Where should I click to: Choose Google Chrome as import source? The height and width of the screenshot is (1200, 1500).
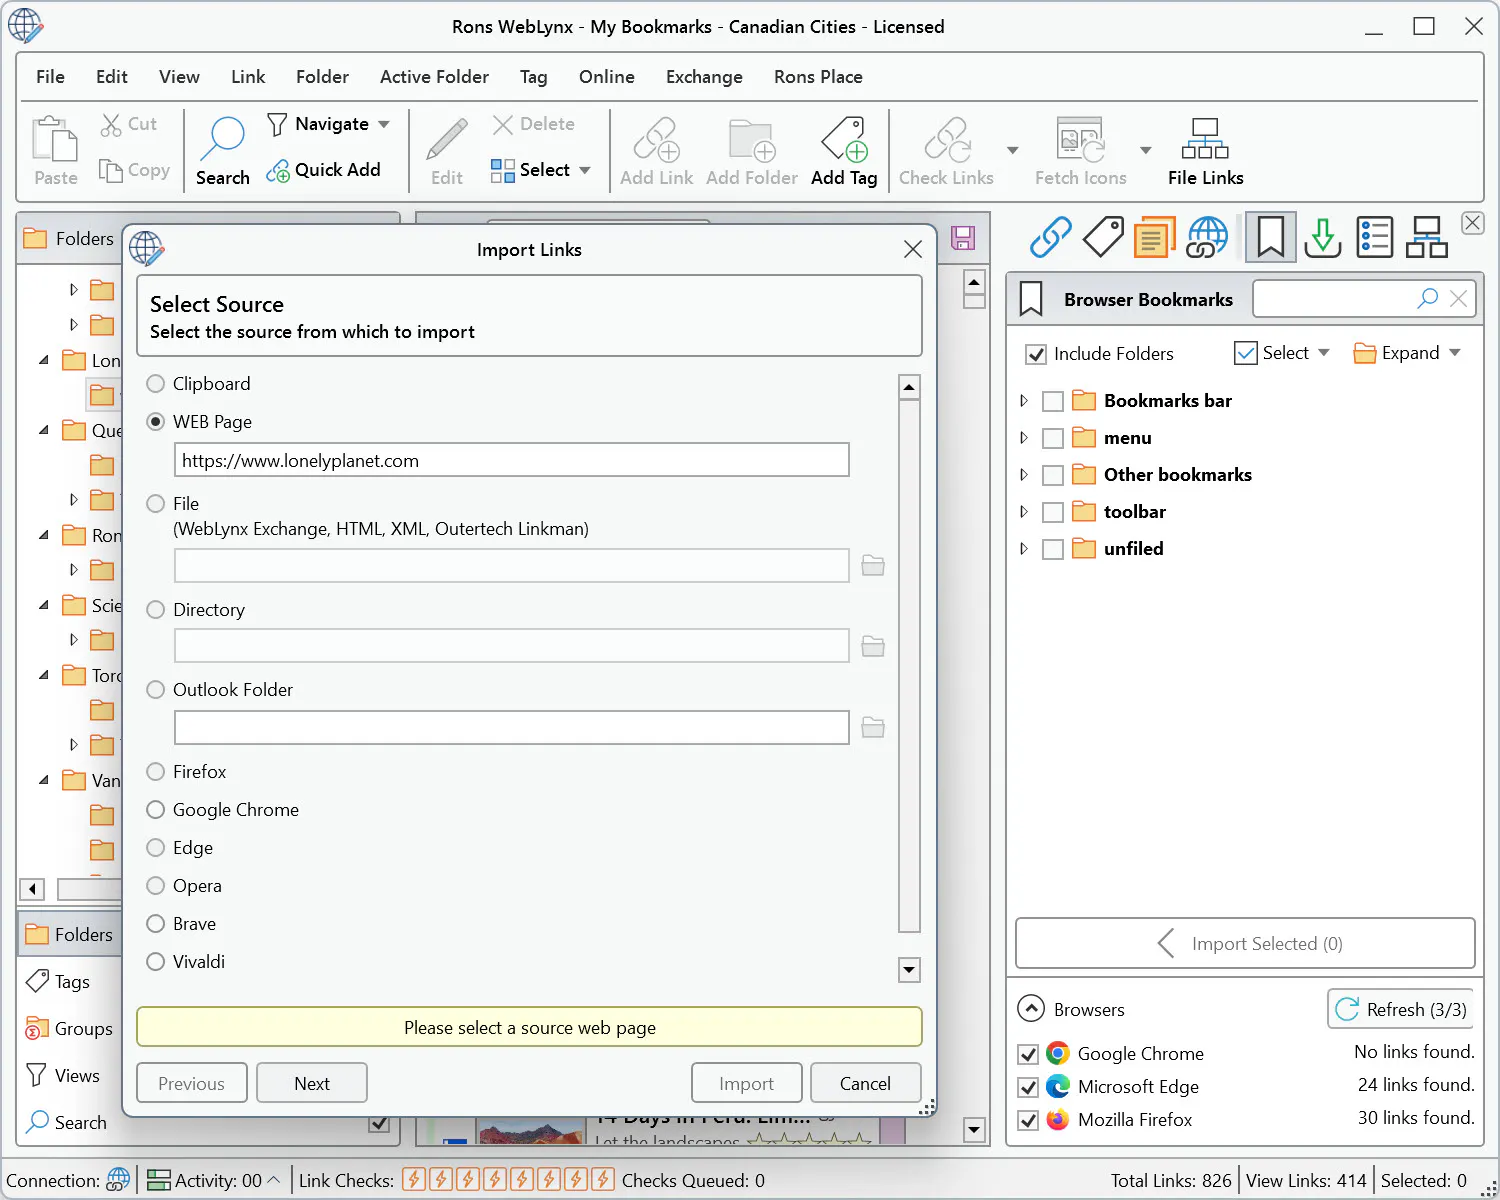(x=155, y=809)
